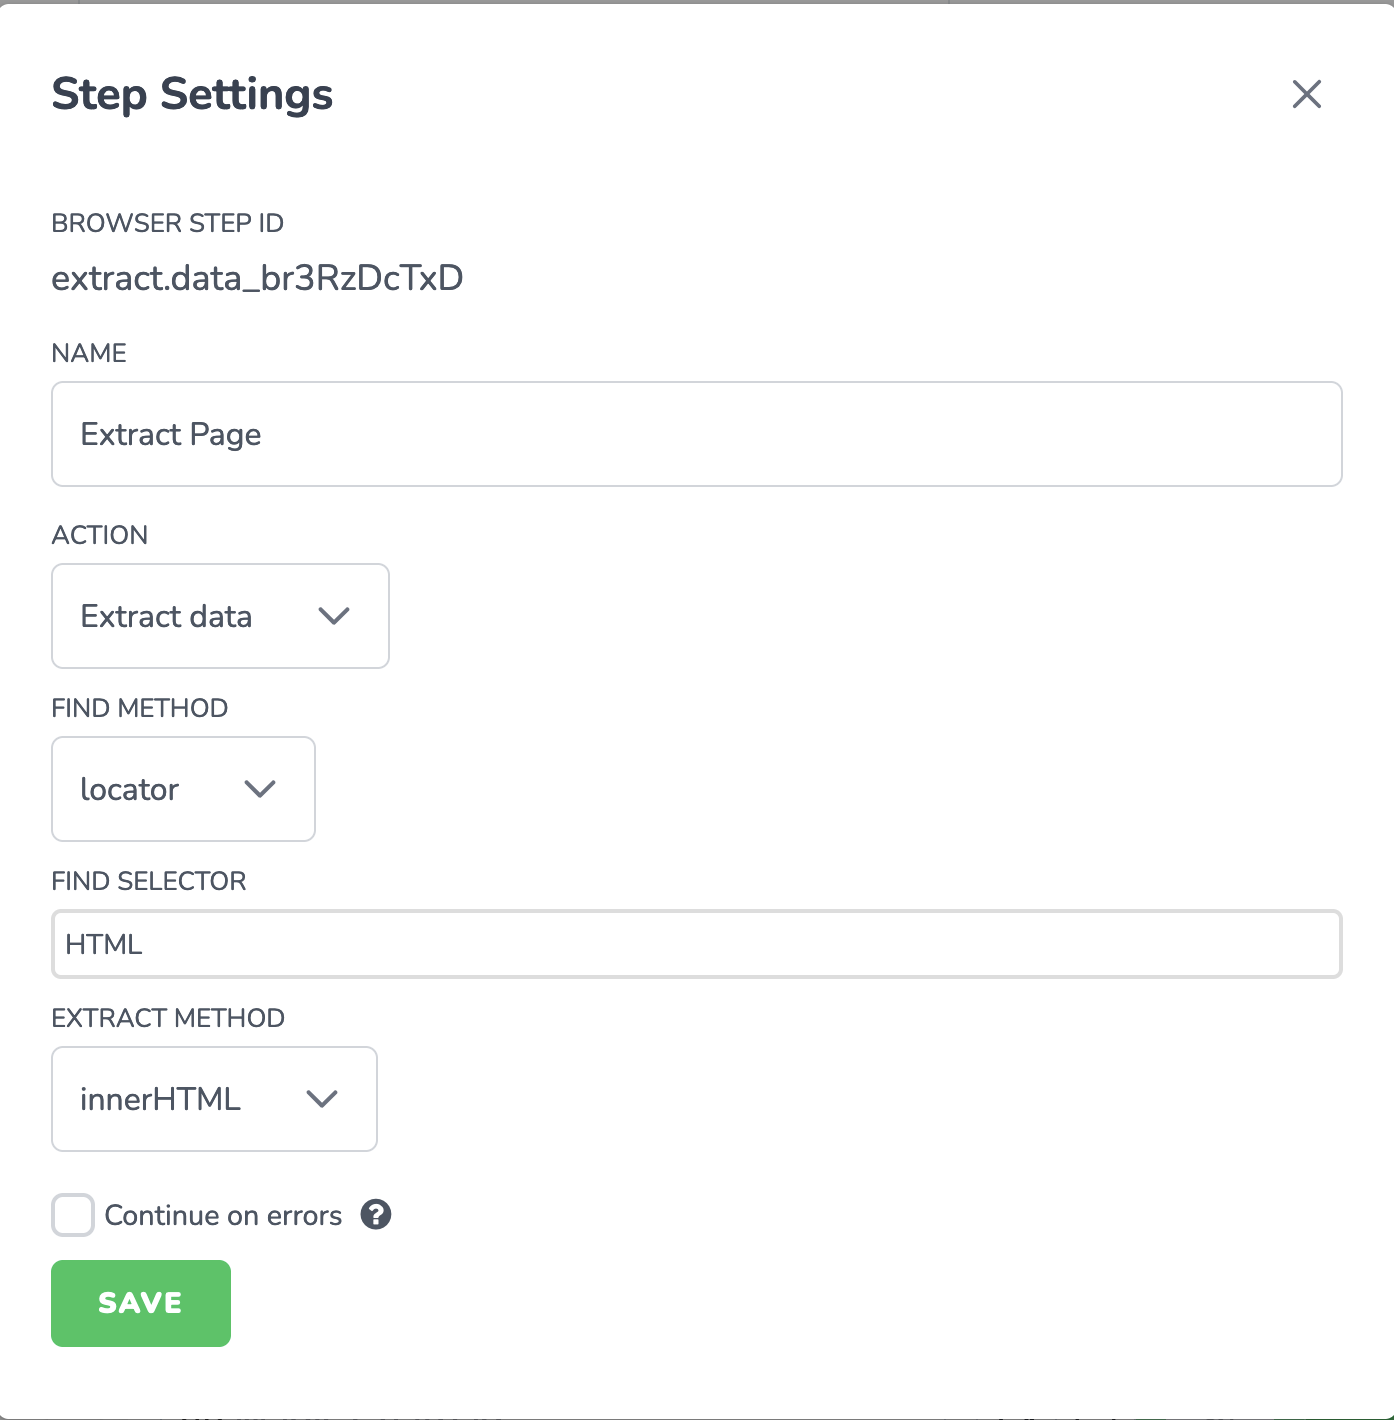
Task: Open the help tooltip for Continue on errors
Action: tap(376, 1214)
